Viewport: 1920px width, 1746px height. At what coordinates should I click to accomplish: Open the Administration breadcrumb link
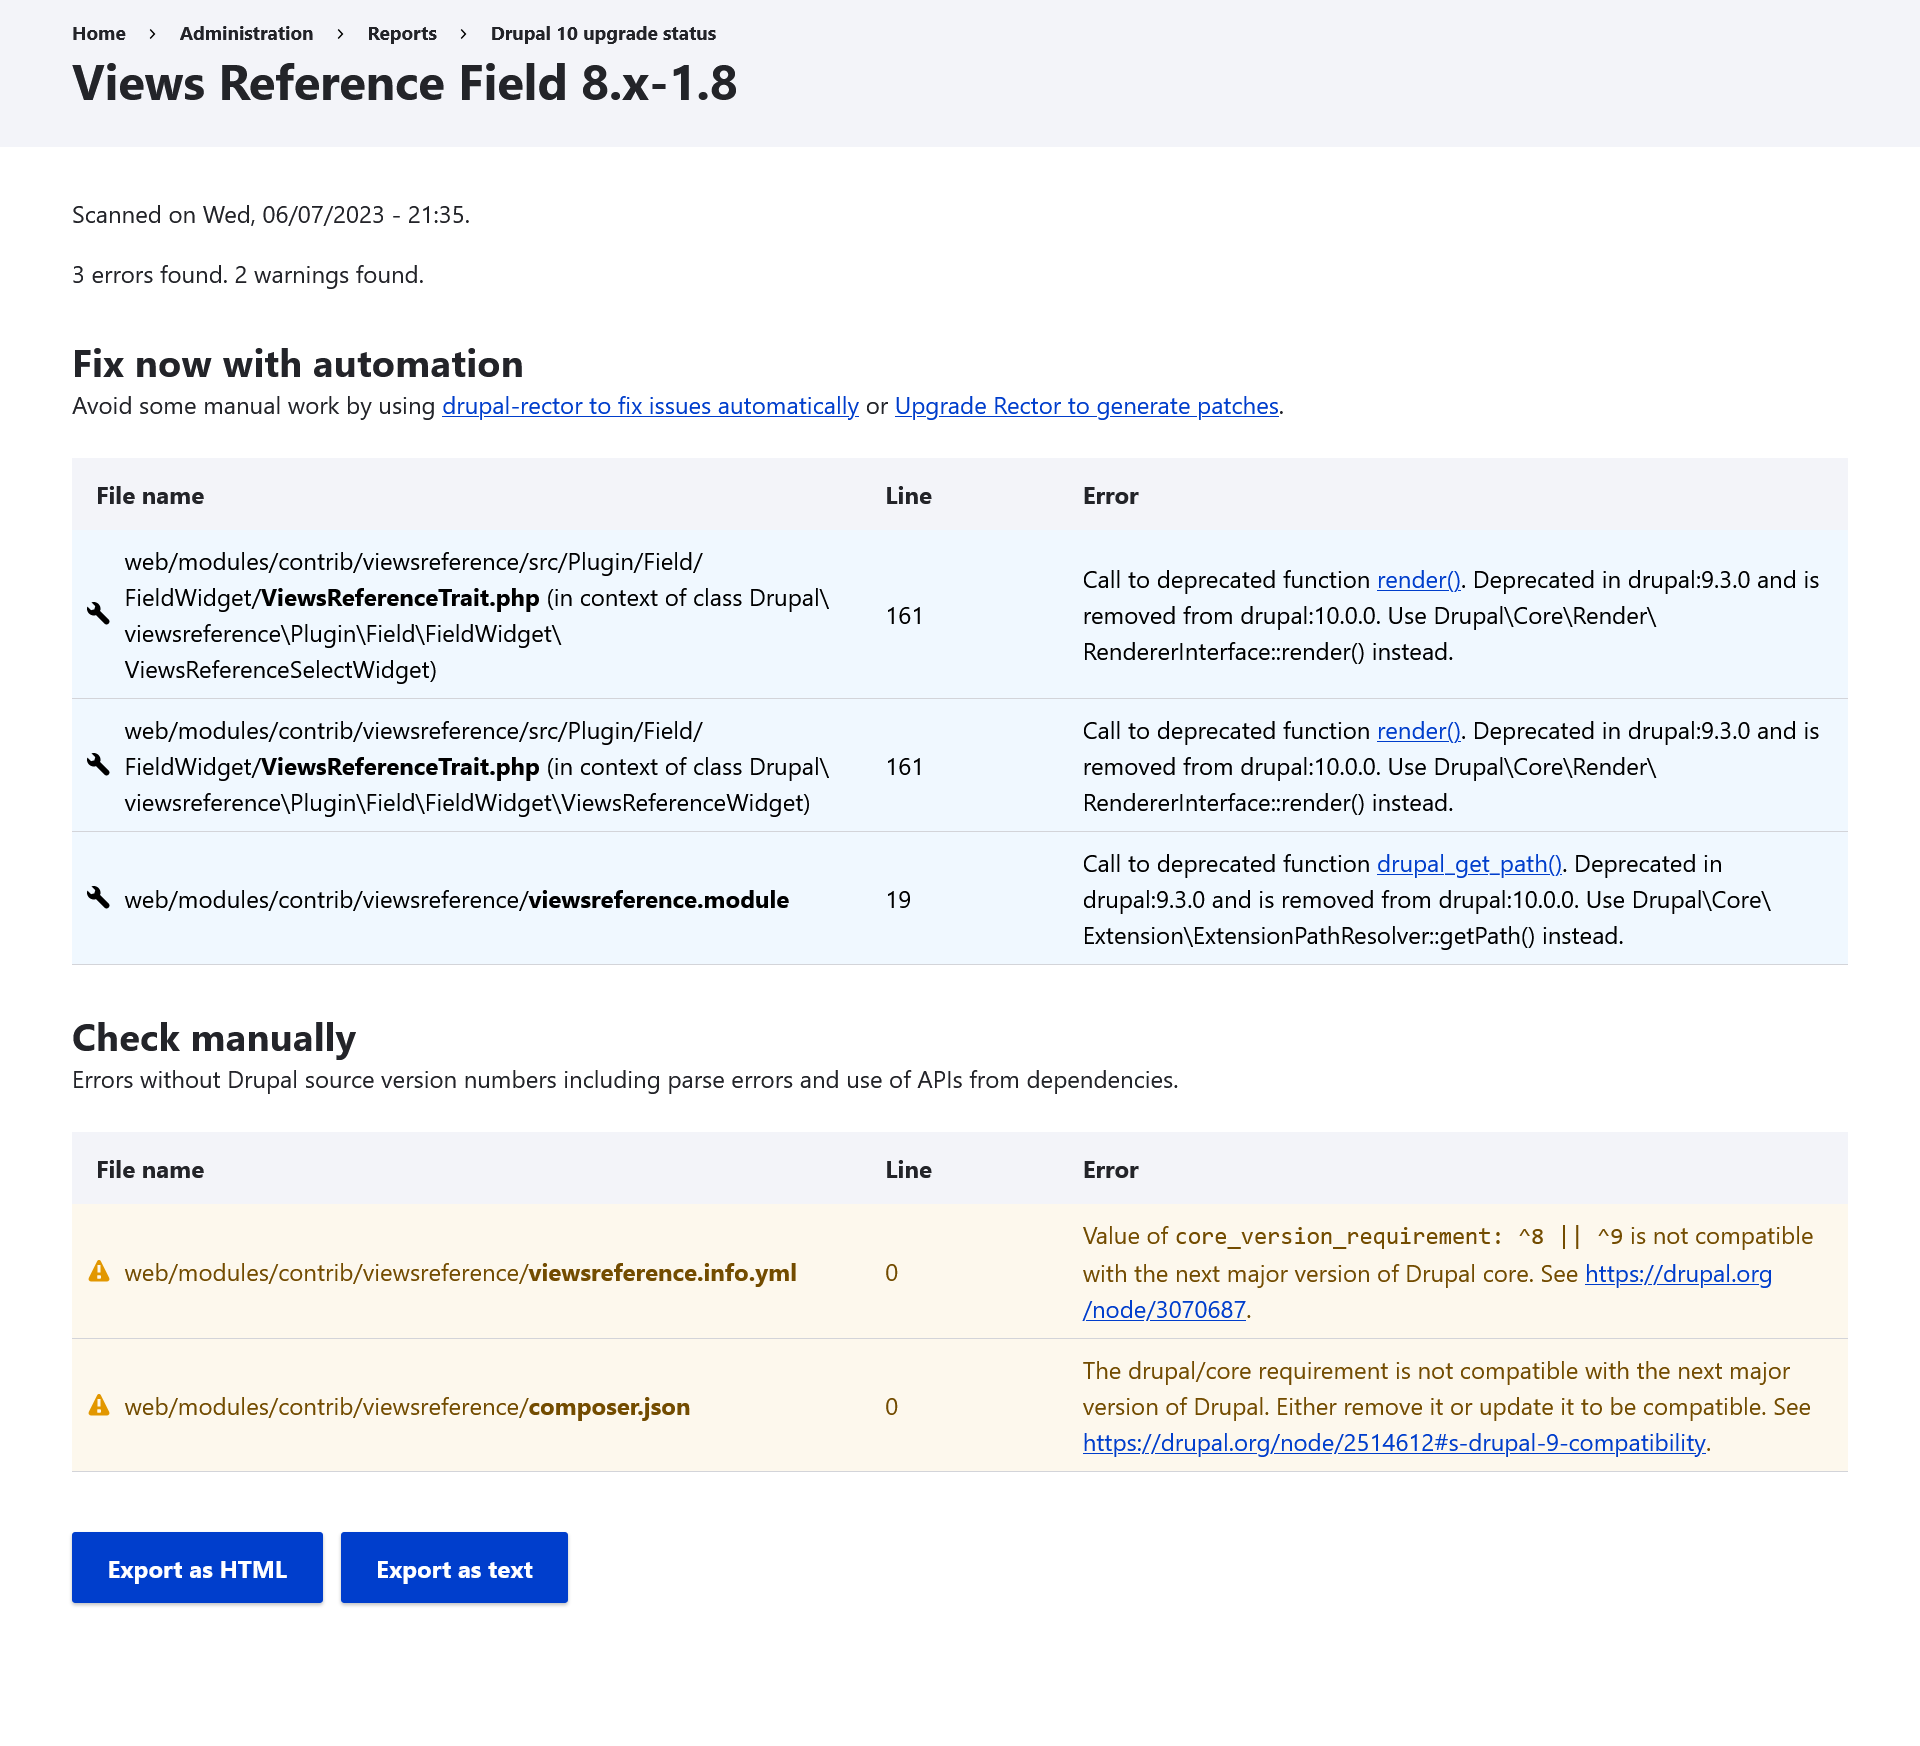point(246,33)
